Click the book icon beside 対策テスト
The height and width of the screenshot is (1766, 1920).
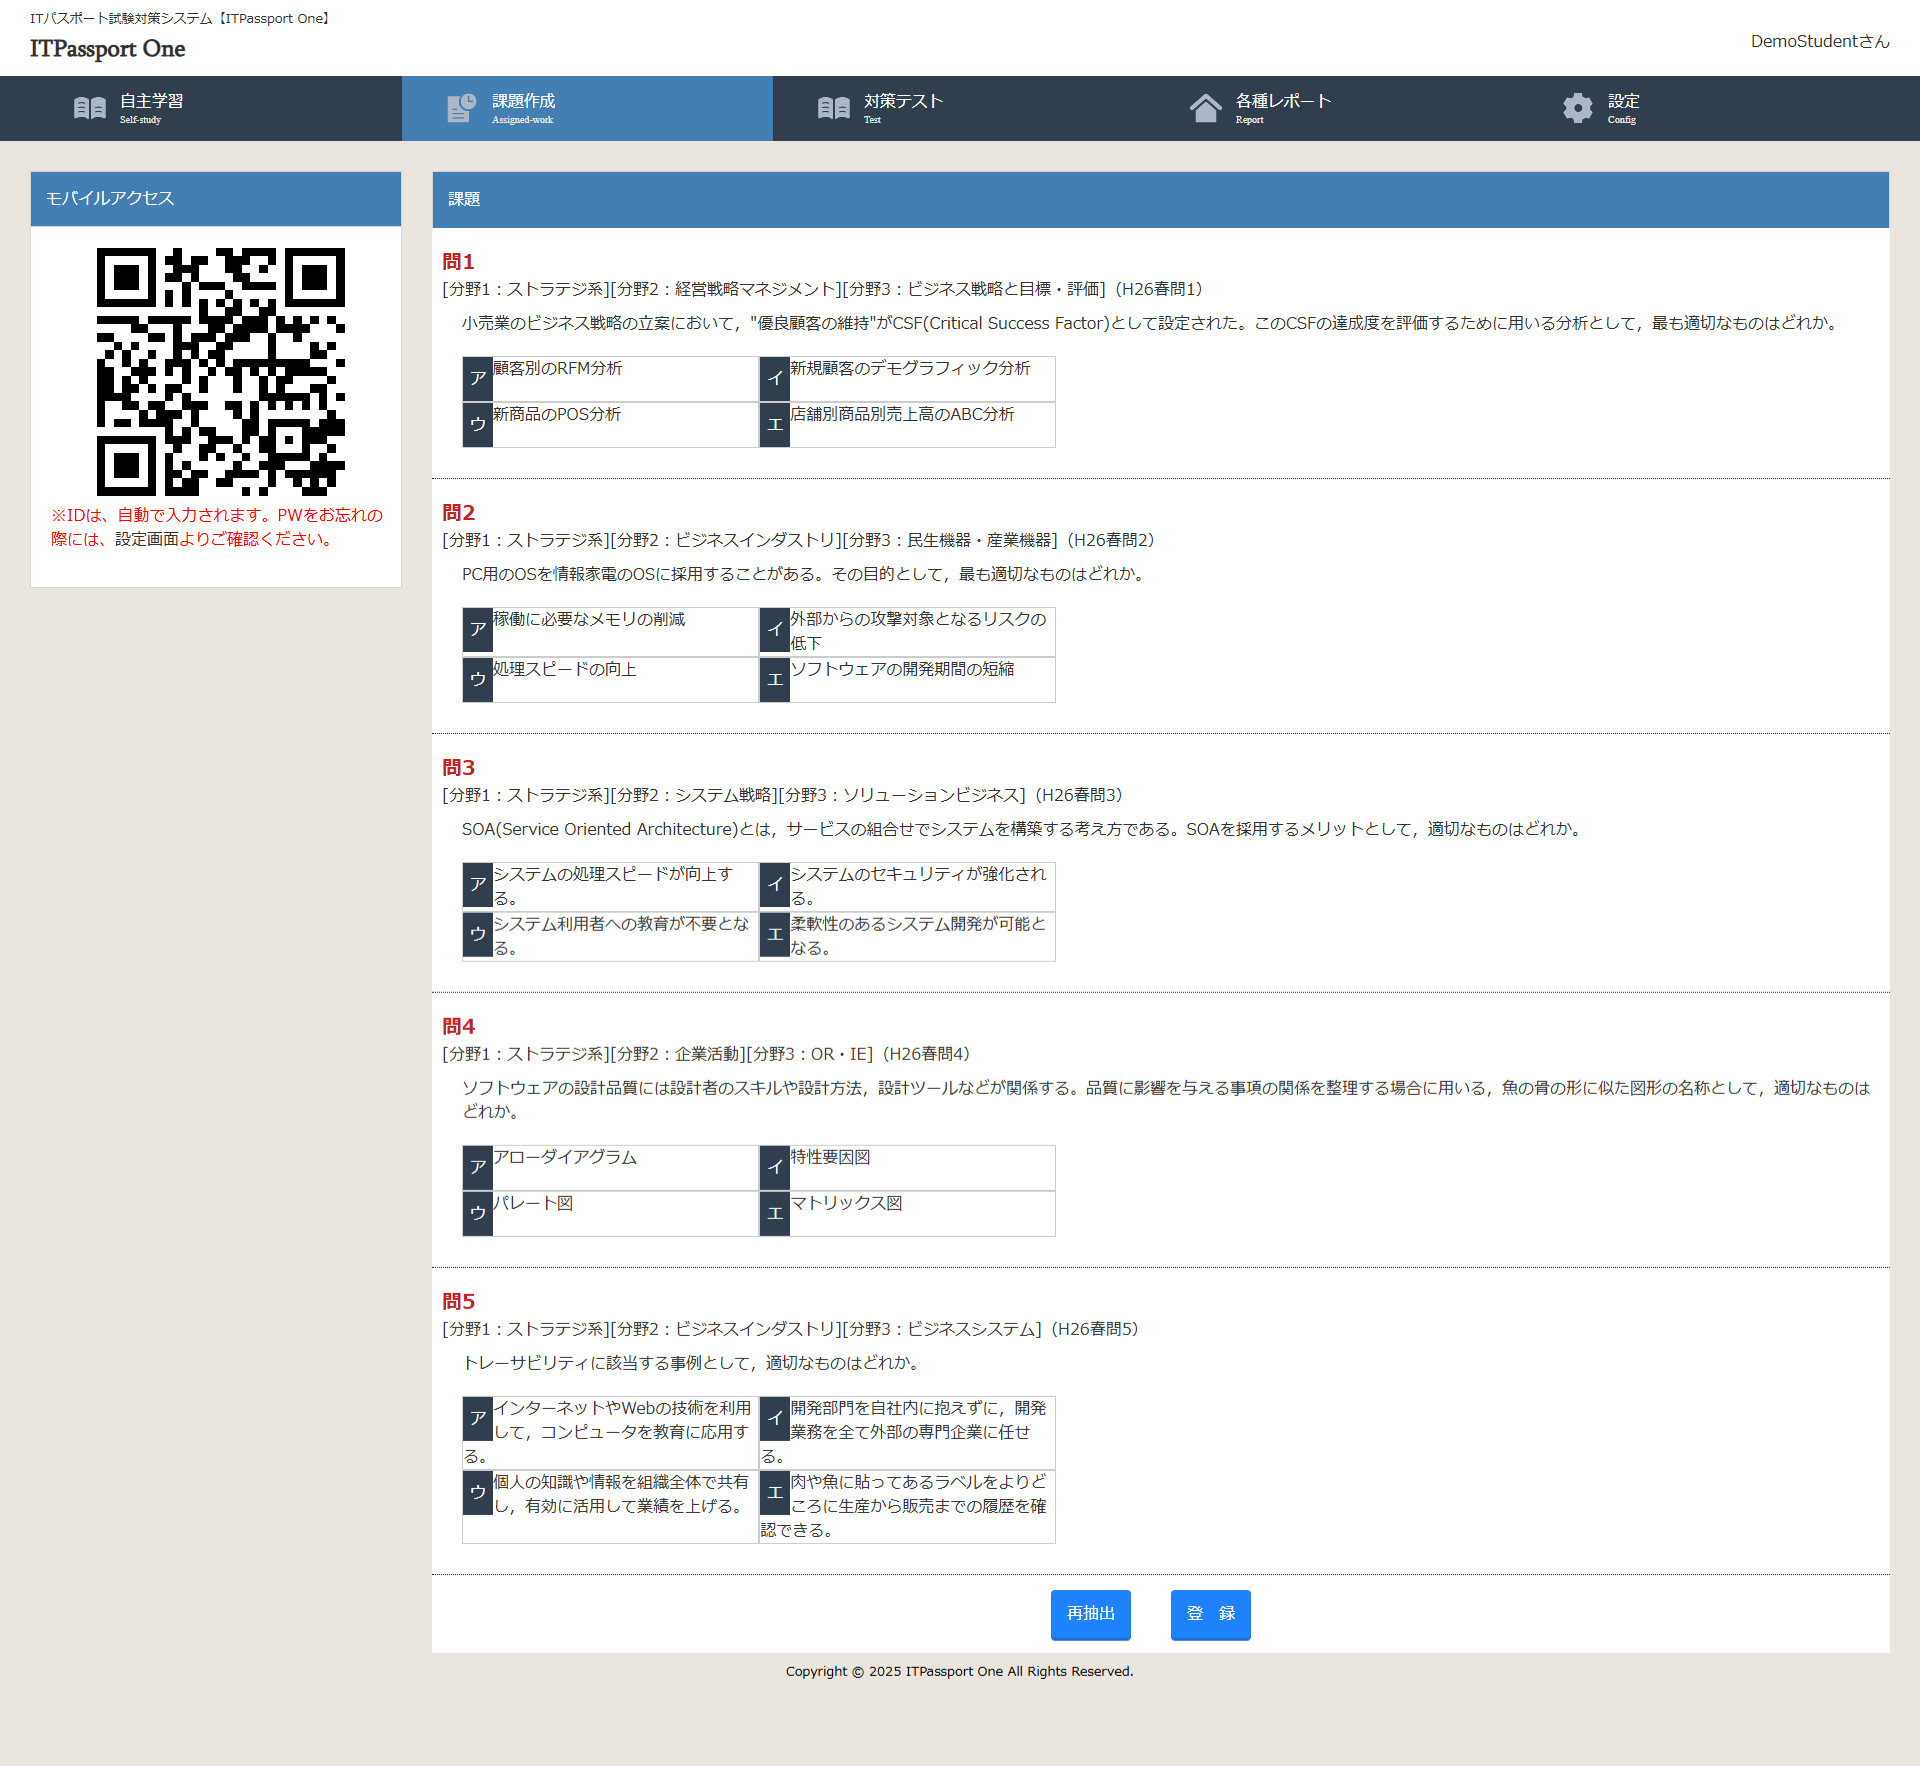click(x=833, y=108)
